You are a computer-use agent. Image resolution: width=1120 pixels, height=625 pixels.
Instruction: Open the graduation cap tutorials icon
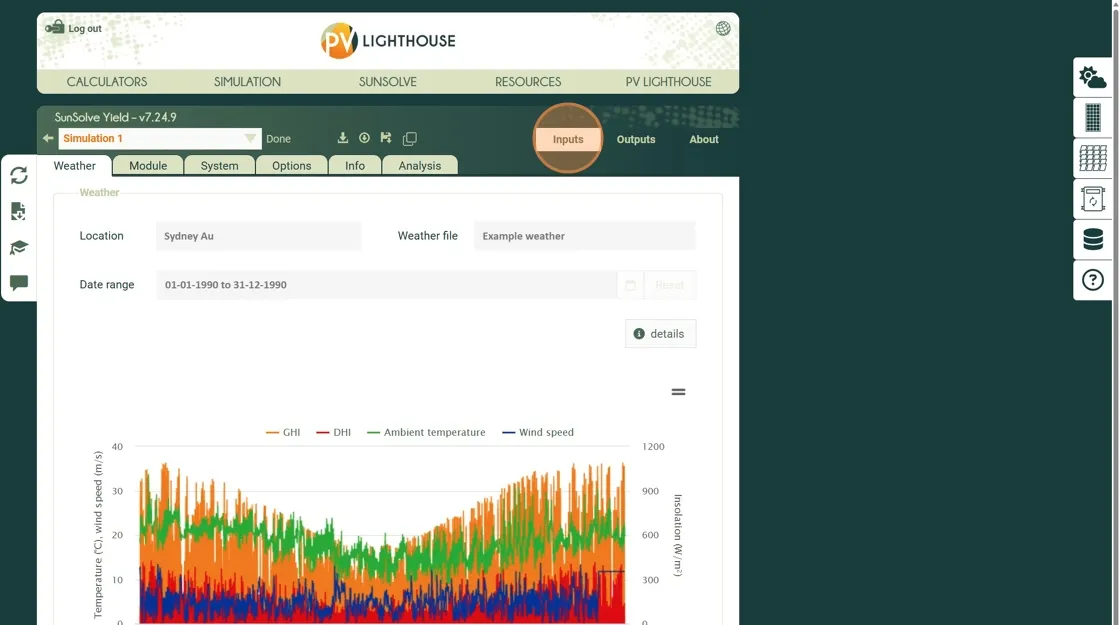[19, 248]
